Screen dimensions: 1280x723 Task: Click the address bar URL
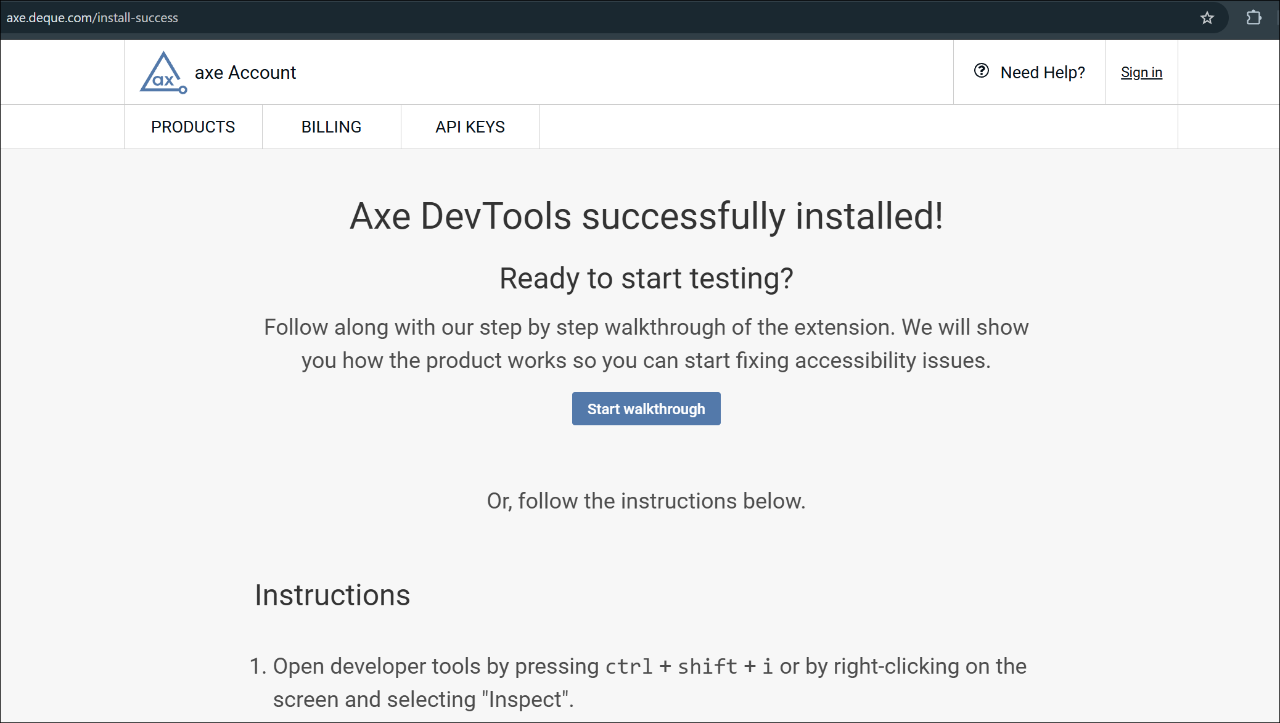(93, 17)
